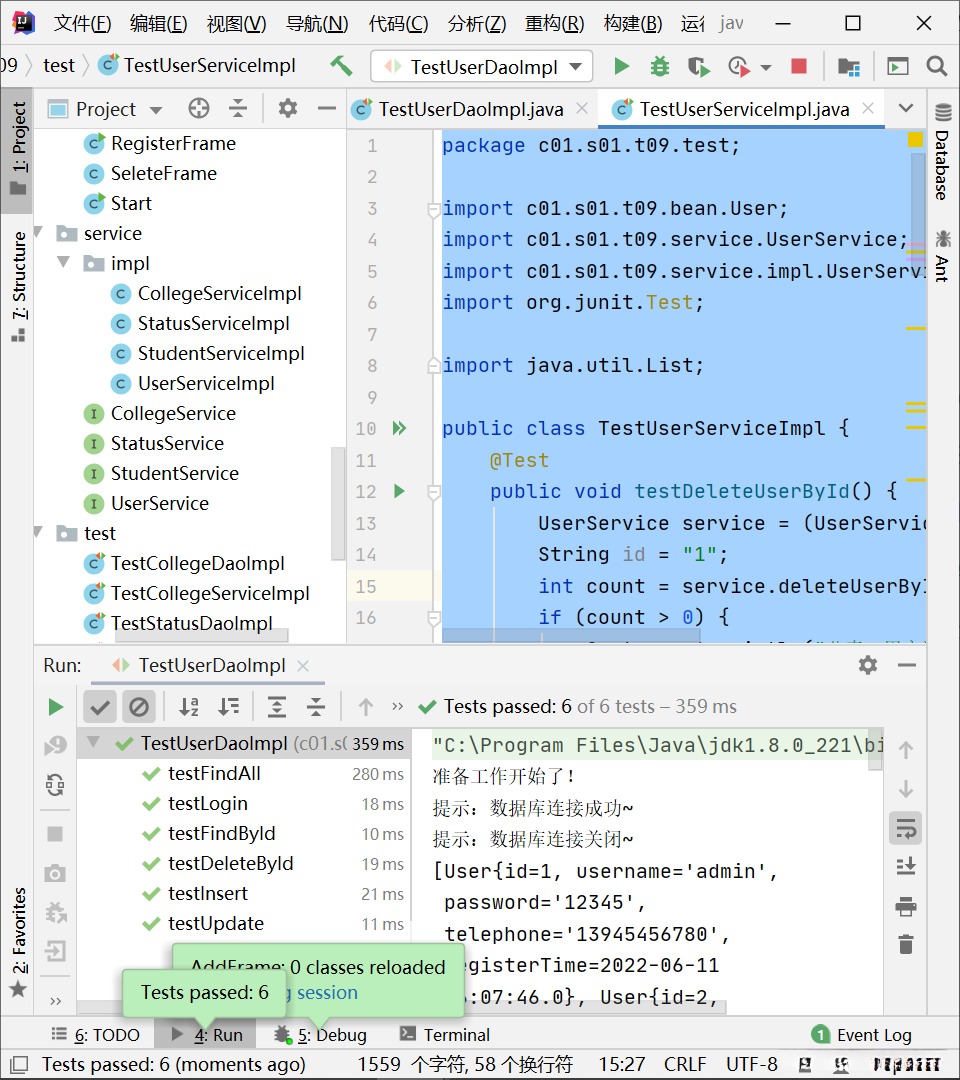Toggle show passed tests checkmark button

100,707
